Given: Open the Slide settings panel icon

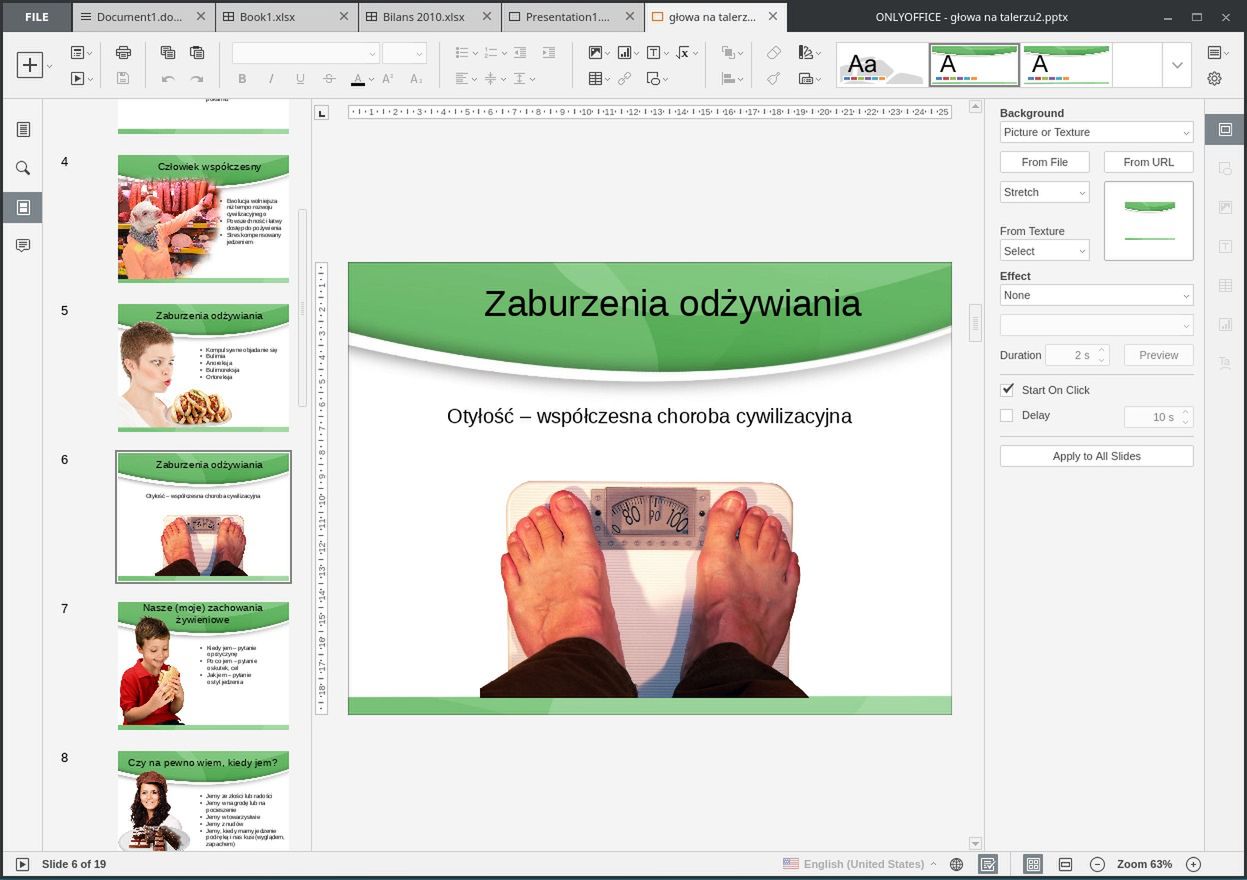Looking at the screenshot, I should (1224, 129).
